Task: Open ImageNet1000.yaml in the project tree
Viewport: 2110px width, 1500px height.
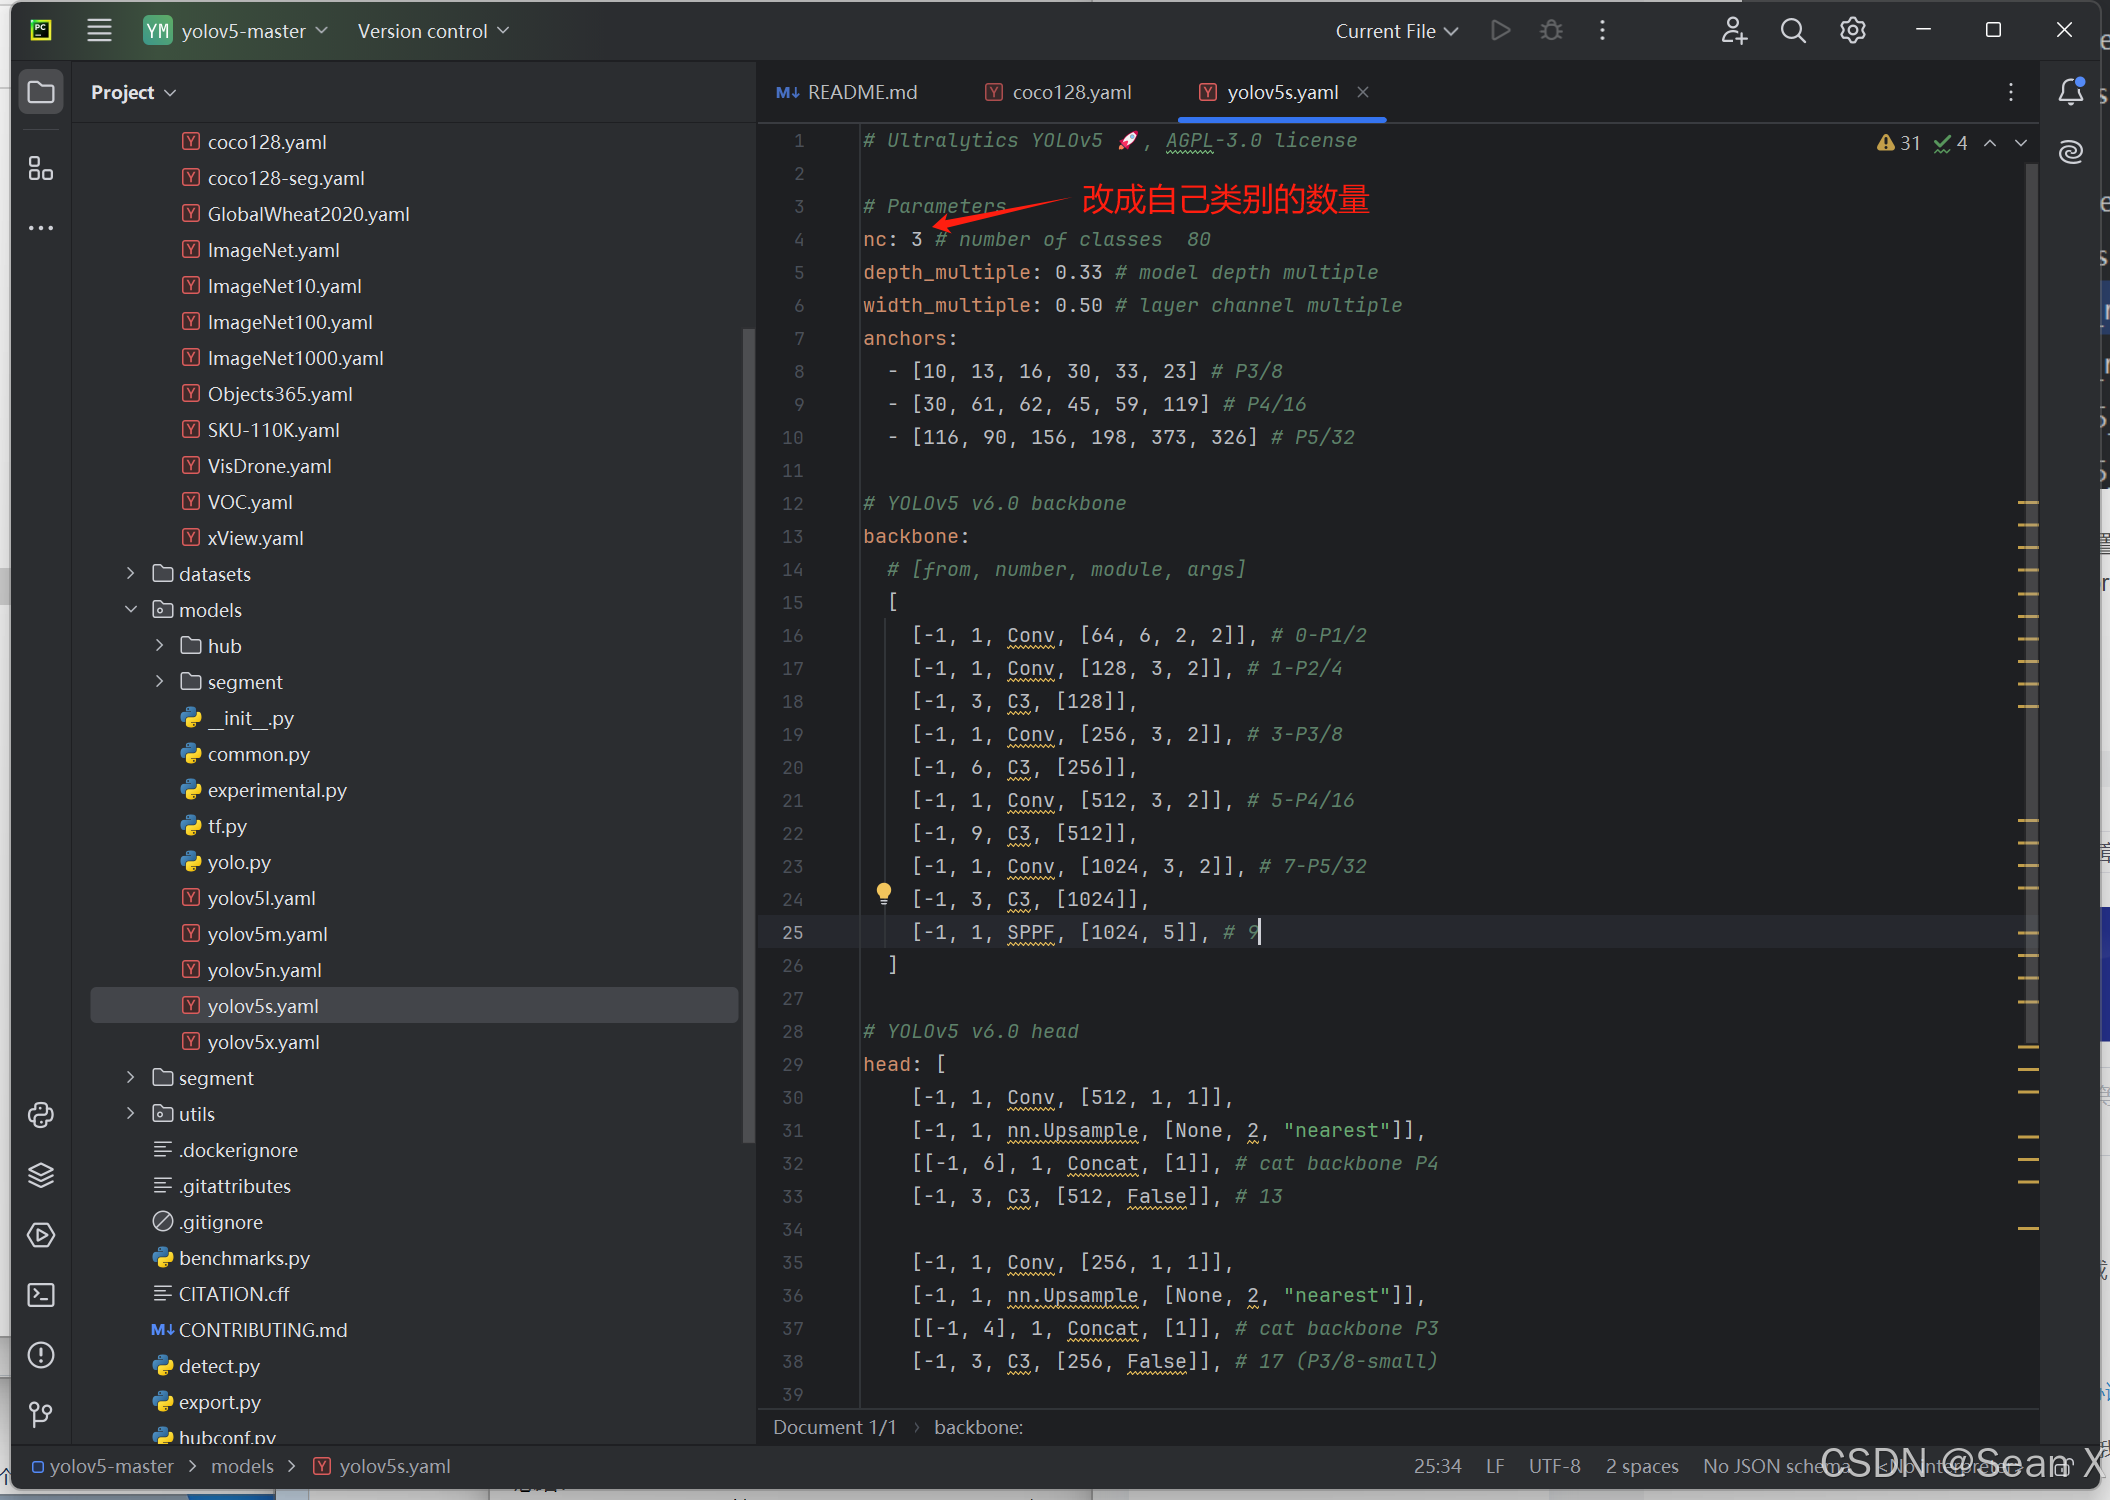Action: click(295, 358)
